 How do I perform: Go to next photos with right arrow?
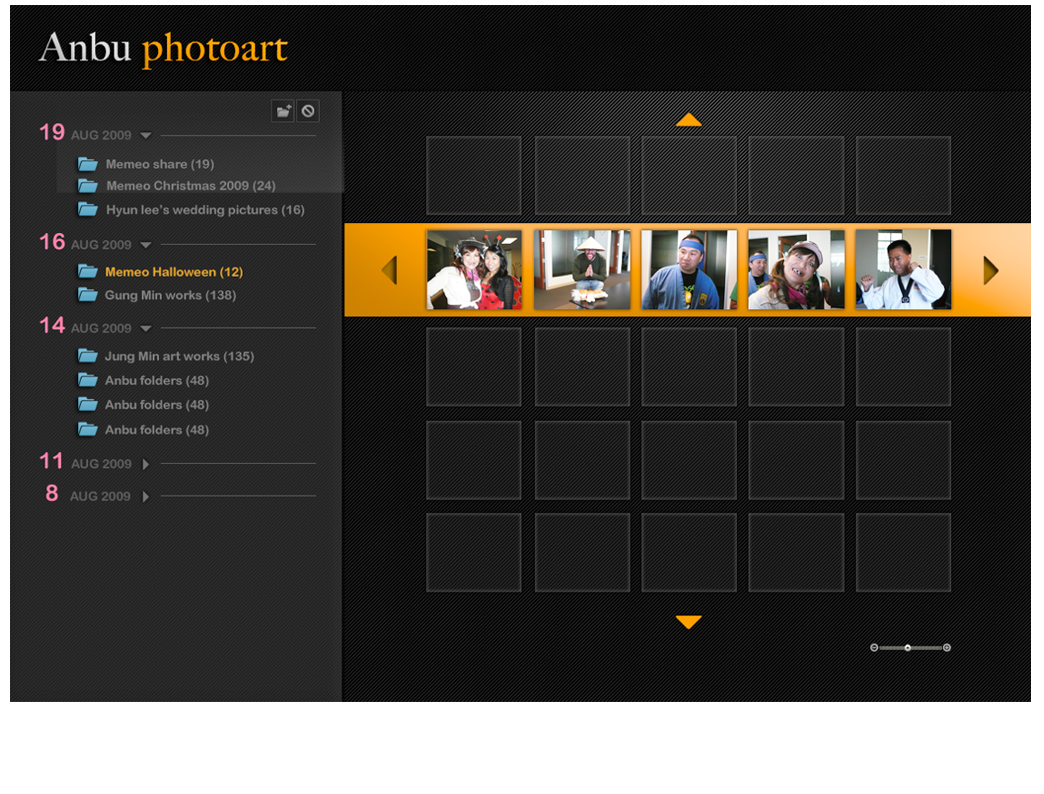click(990, 270)
